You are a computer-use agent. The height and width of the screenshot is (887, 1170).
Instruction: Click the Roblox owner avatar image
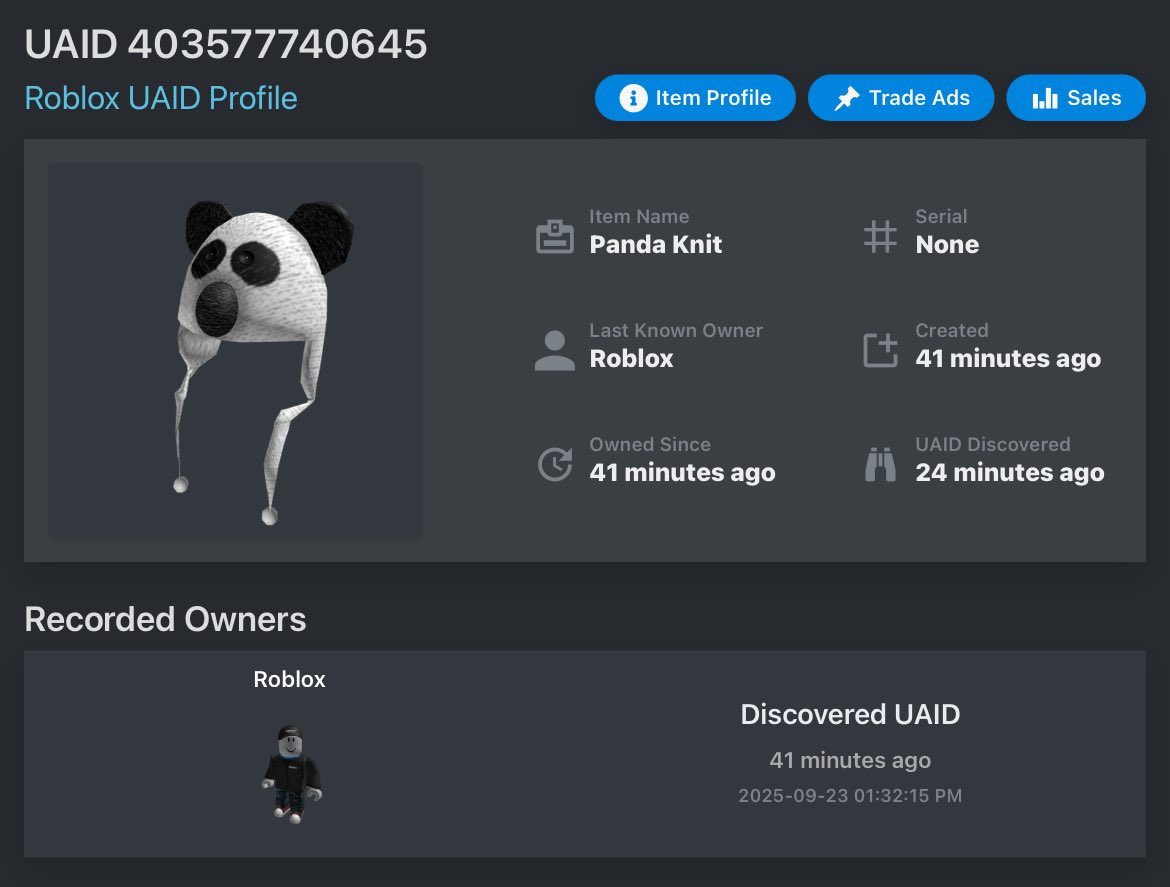[292, 774]
